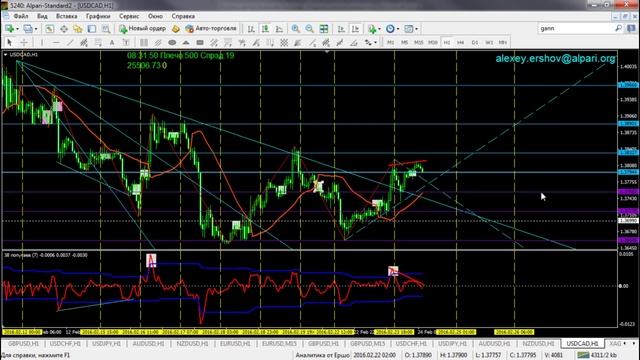640x360 pixels.
Task: Switch timeframe to M1
Action: 391,42
